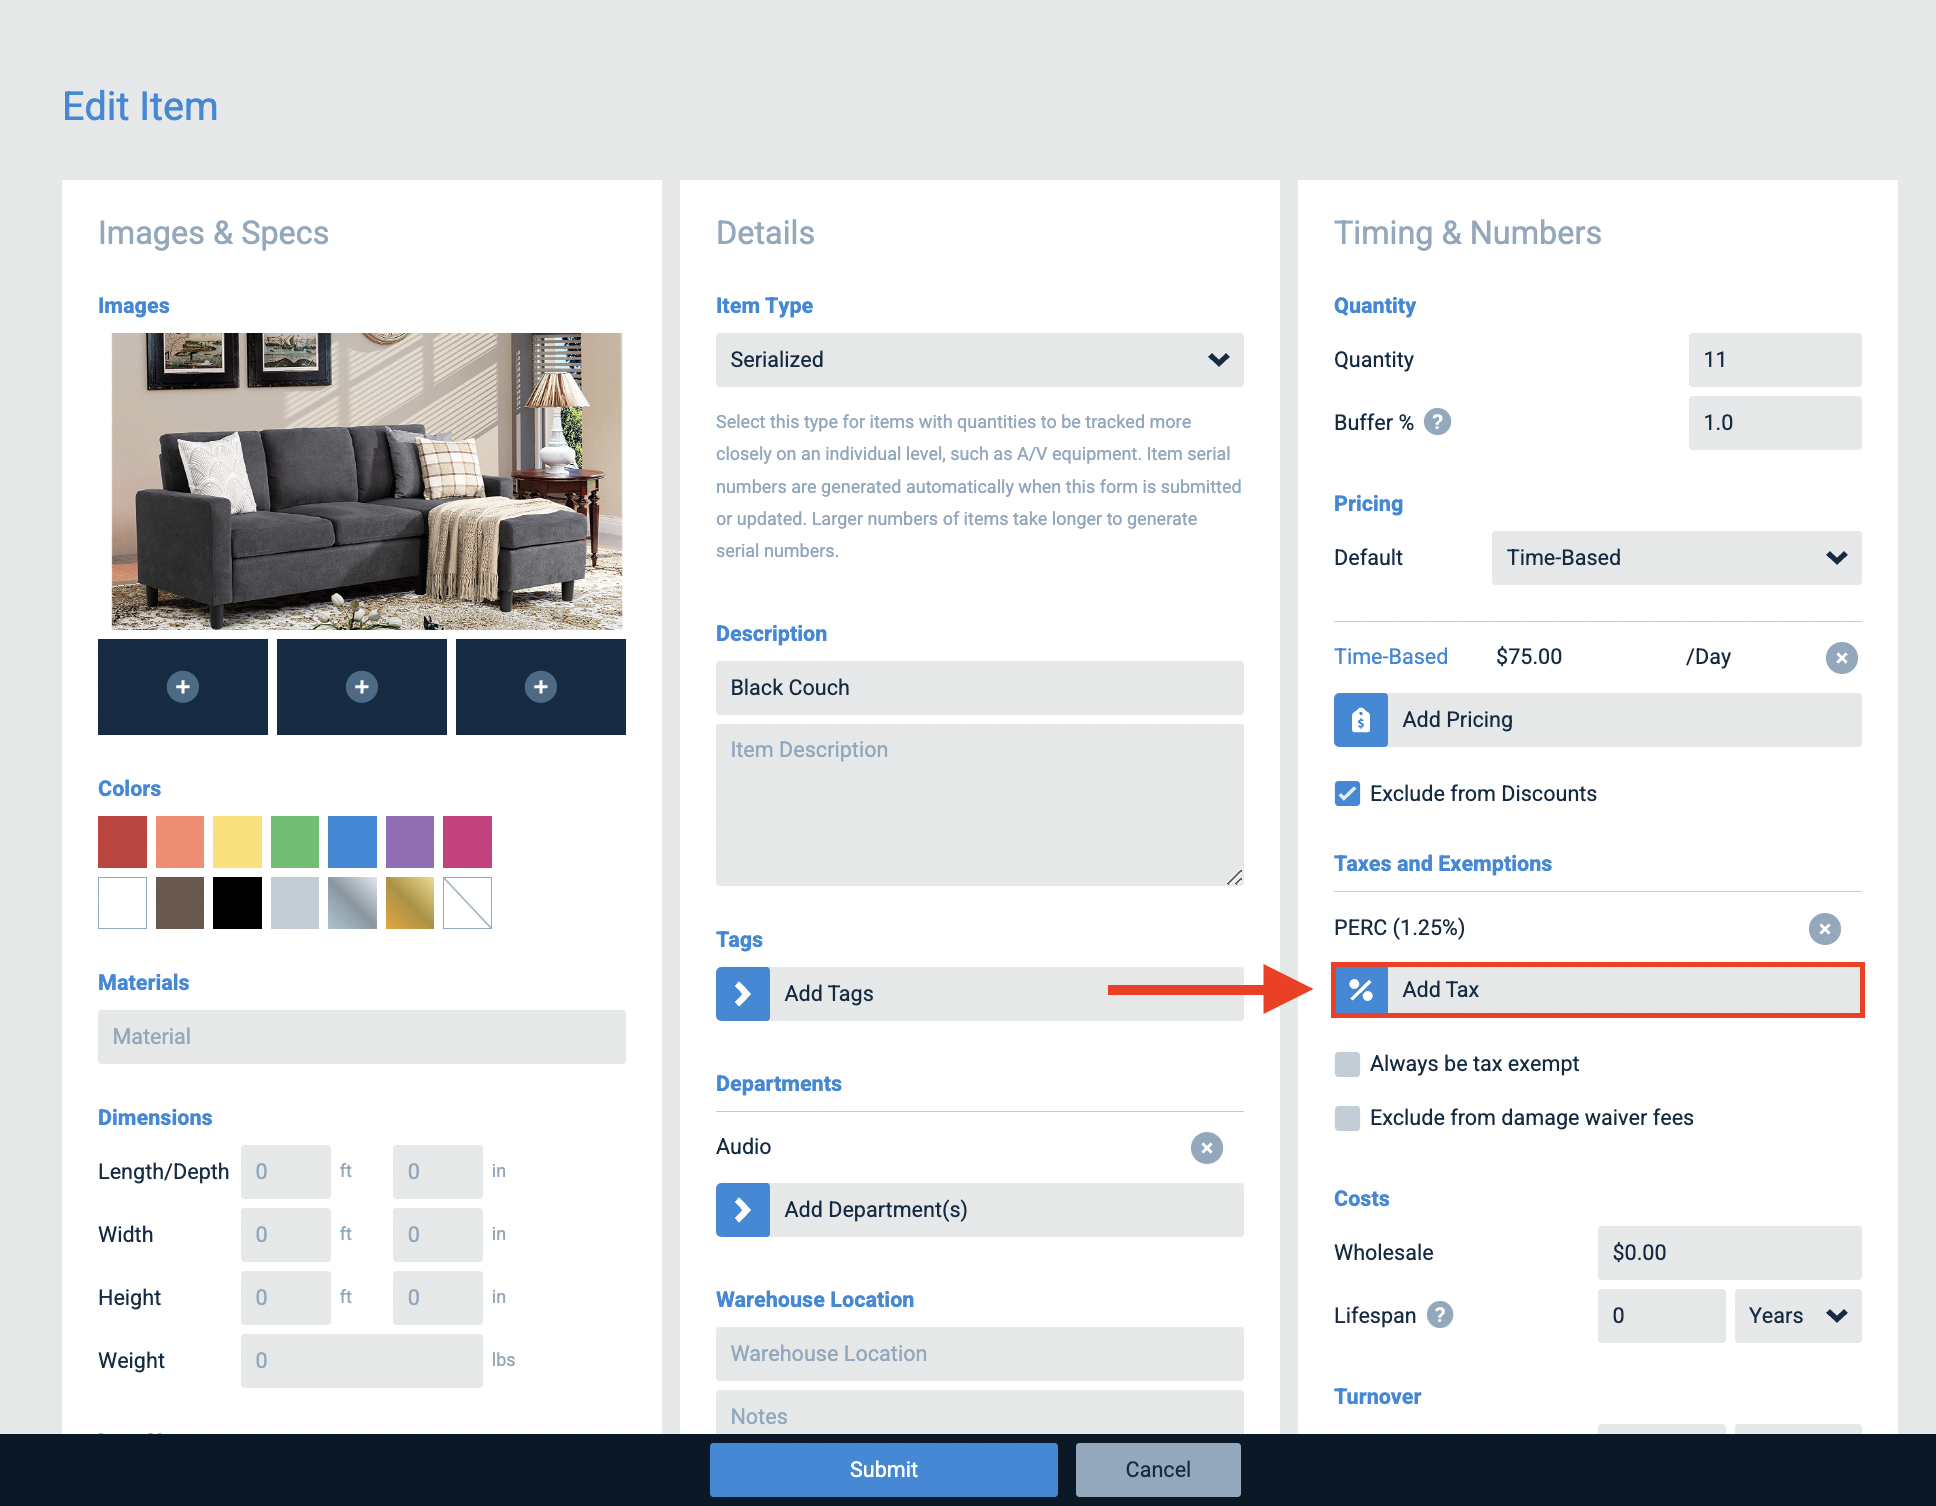Click the Add Tax percent icon
Image resolution: width=1936 pixels, height=1506 pixels.
(x=1361, y=990)
